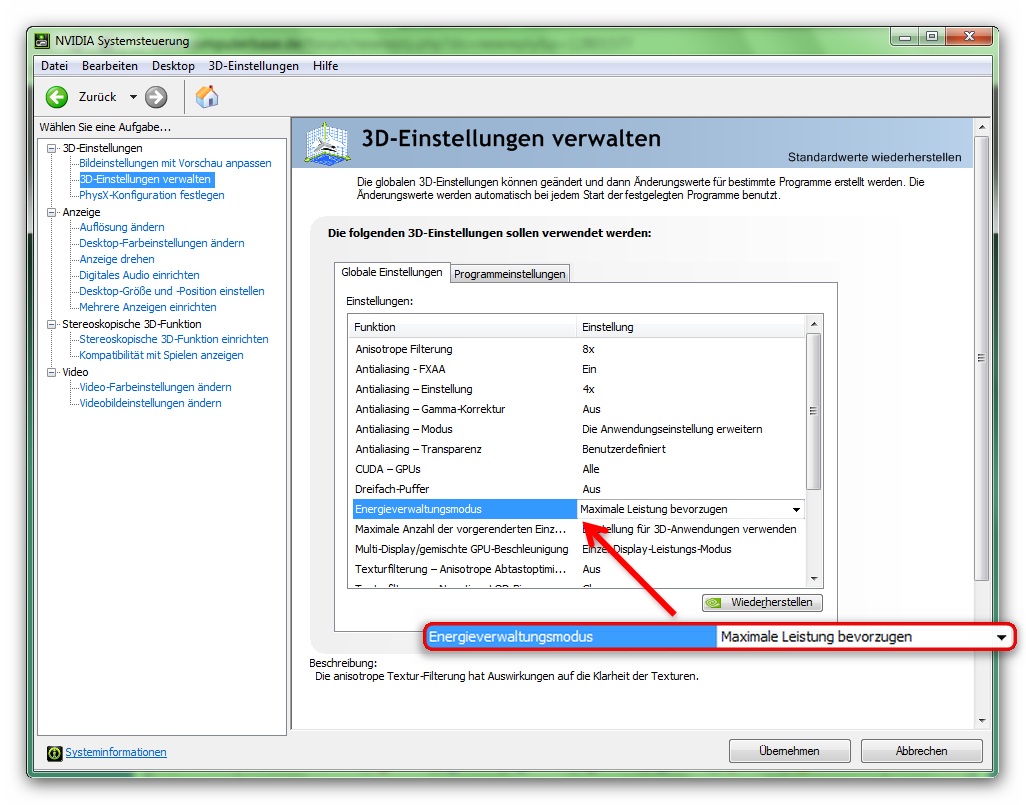
Task: Switch to the Programmeinstellungen tab
Action: point(510,274)
